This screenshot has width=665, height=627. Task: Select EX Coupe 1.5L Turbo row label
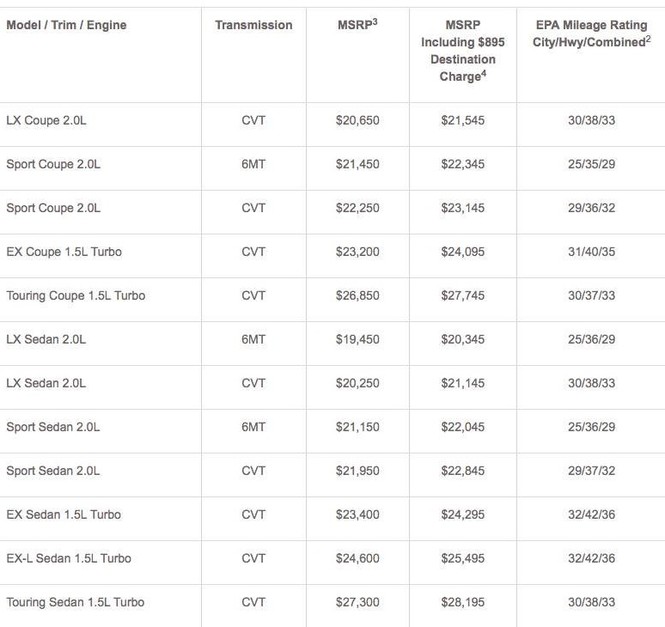pos(64,252)
